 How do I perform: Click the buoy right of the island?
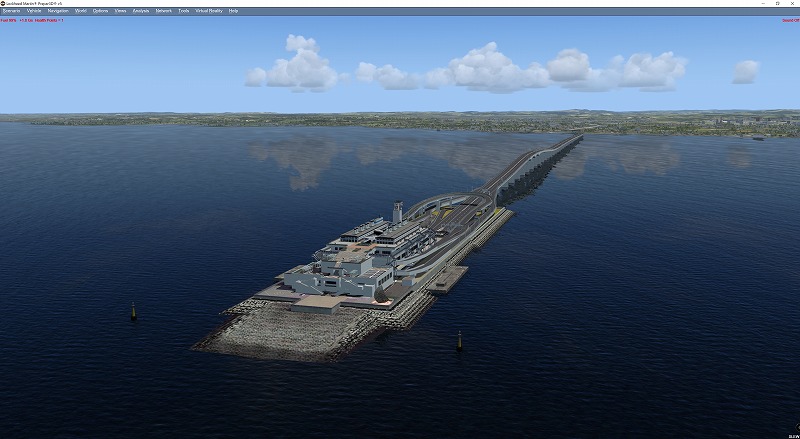[x=459, y=340]
